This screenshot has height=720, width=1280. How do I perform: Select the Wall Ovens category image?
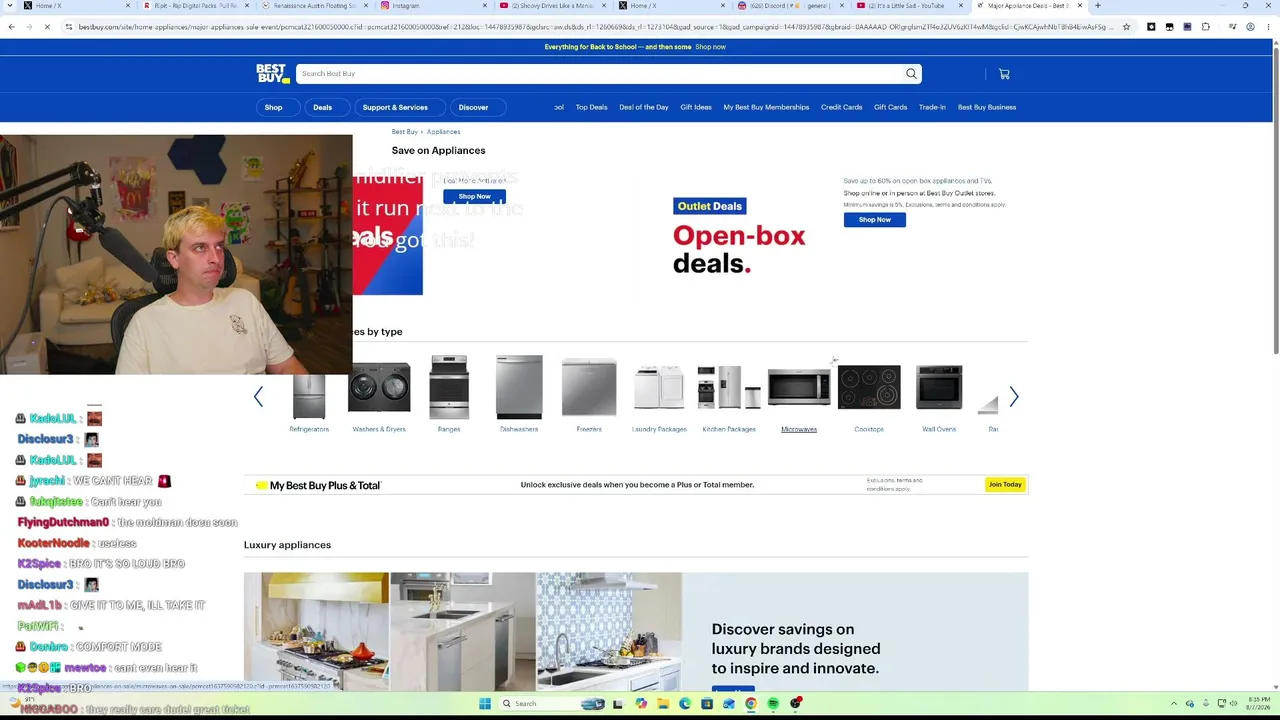pyautogui.click(x=939, y=387)
